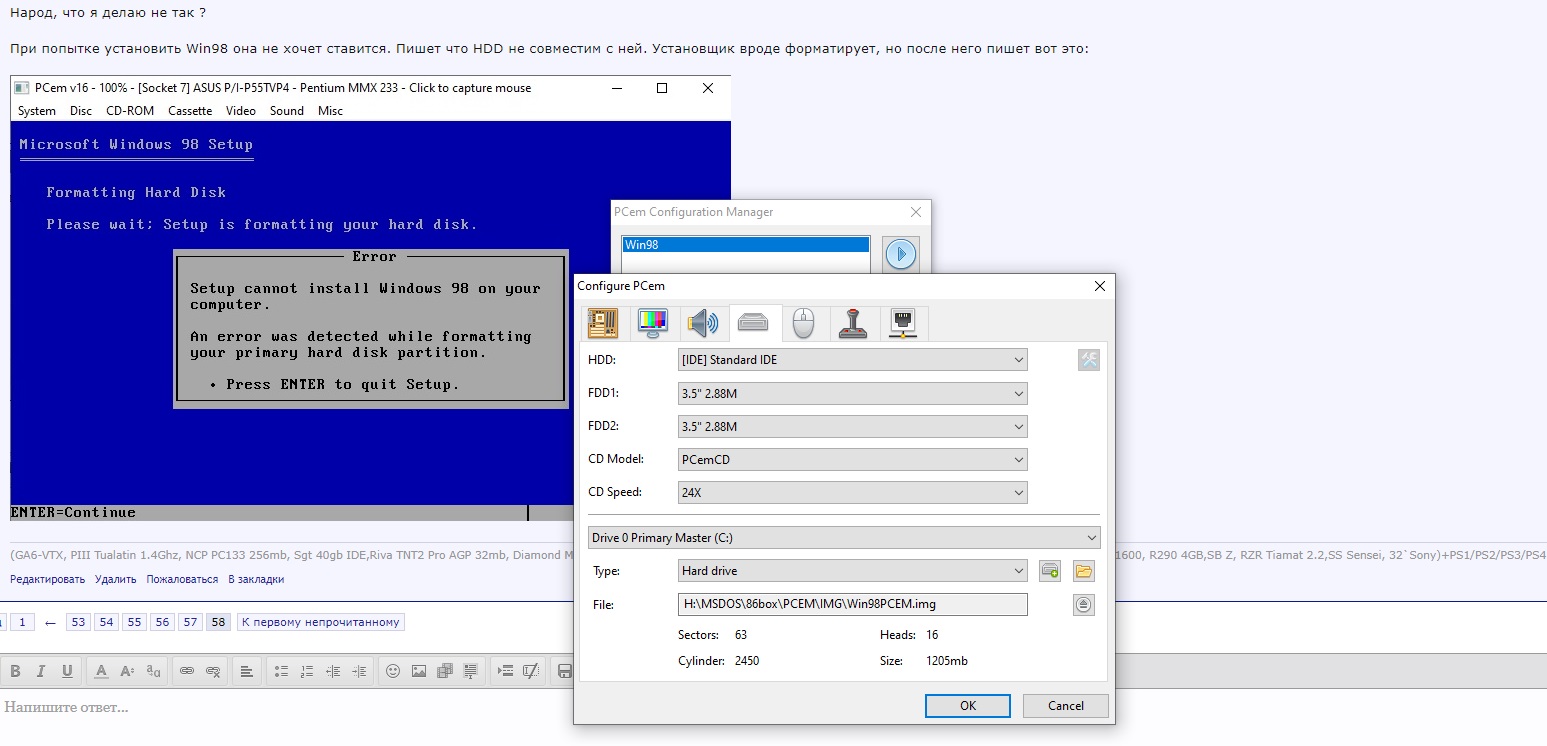Click the Пожаловаться link
The height and width of the screenshot is (746, 1547).
182,579
